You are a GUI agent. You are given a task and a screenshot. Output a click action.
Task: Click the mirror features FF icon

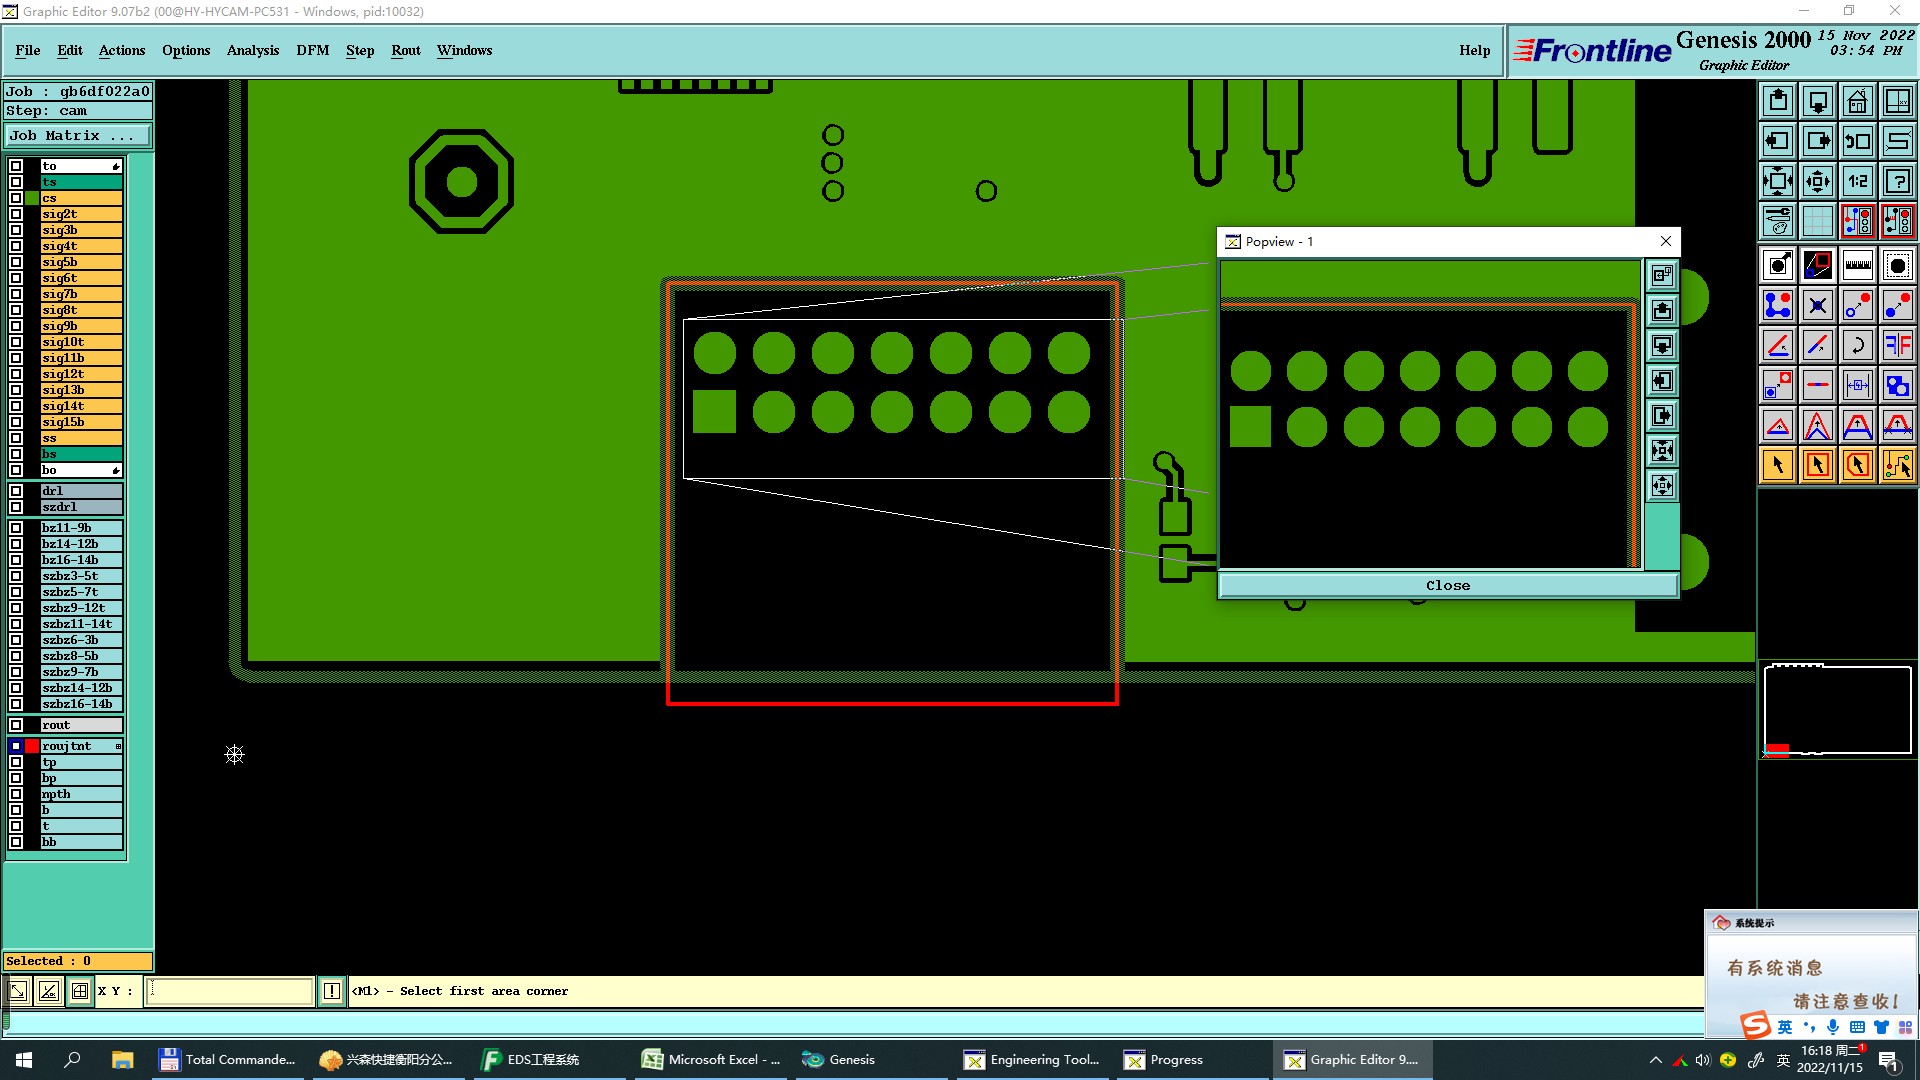coord(1897,345)
